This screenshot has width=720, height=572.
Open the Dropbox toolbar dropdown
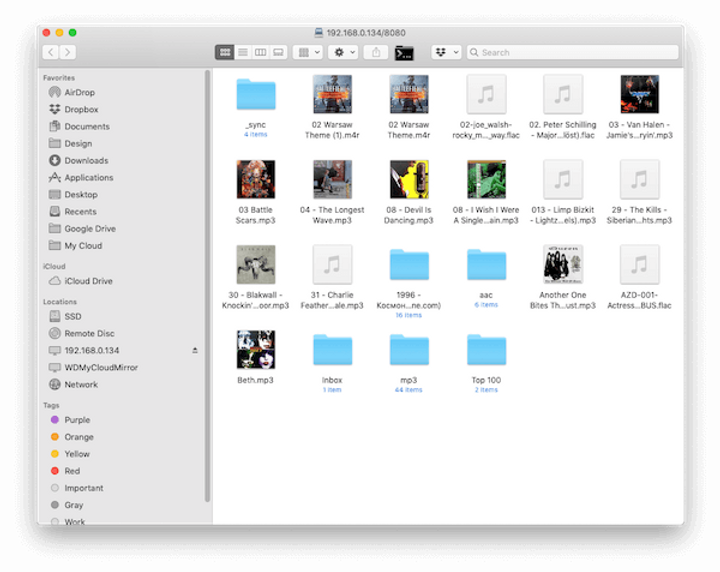[446, 52]
